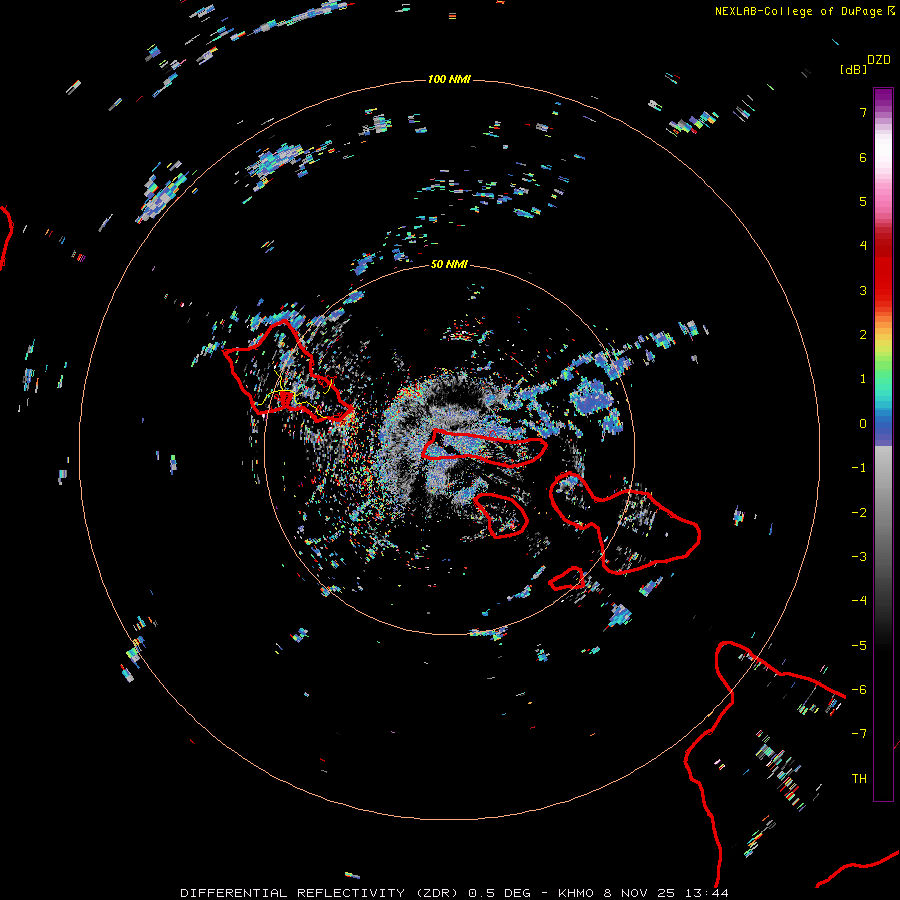Click the 1 value on color scale
The image size is (900, 900).
[x=863, y=379]
